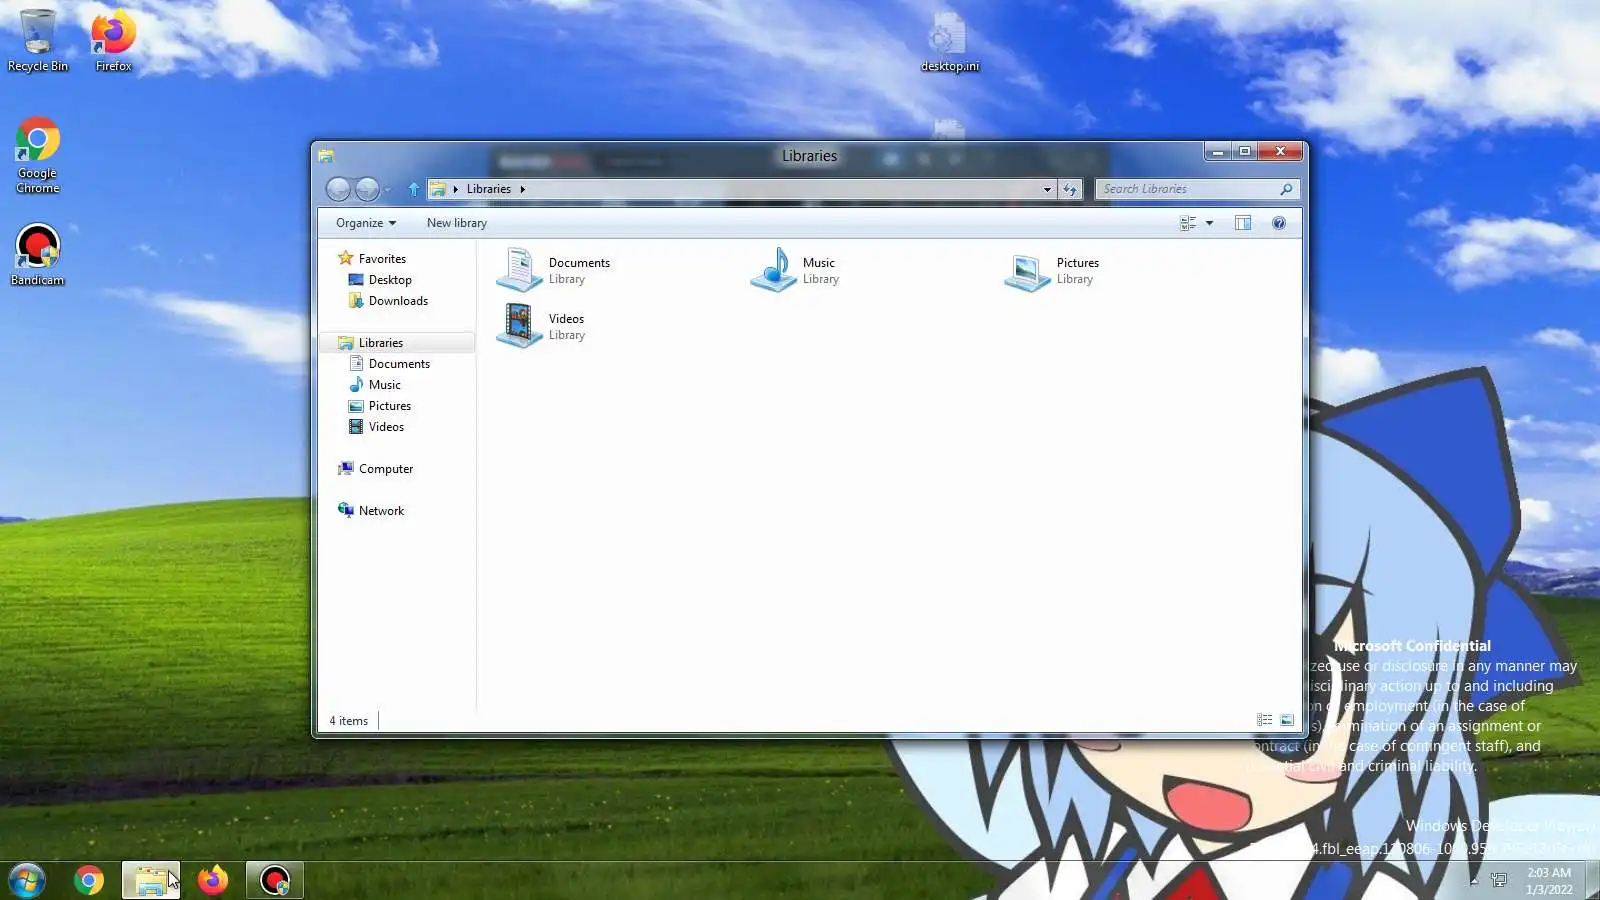Click the Chrome icon on the taskbar

click(89, 880)
